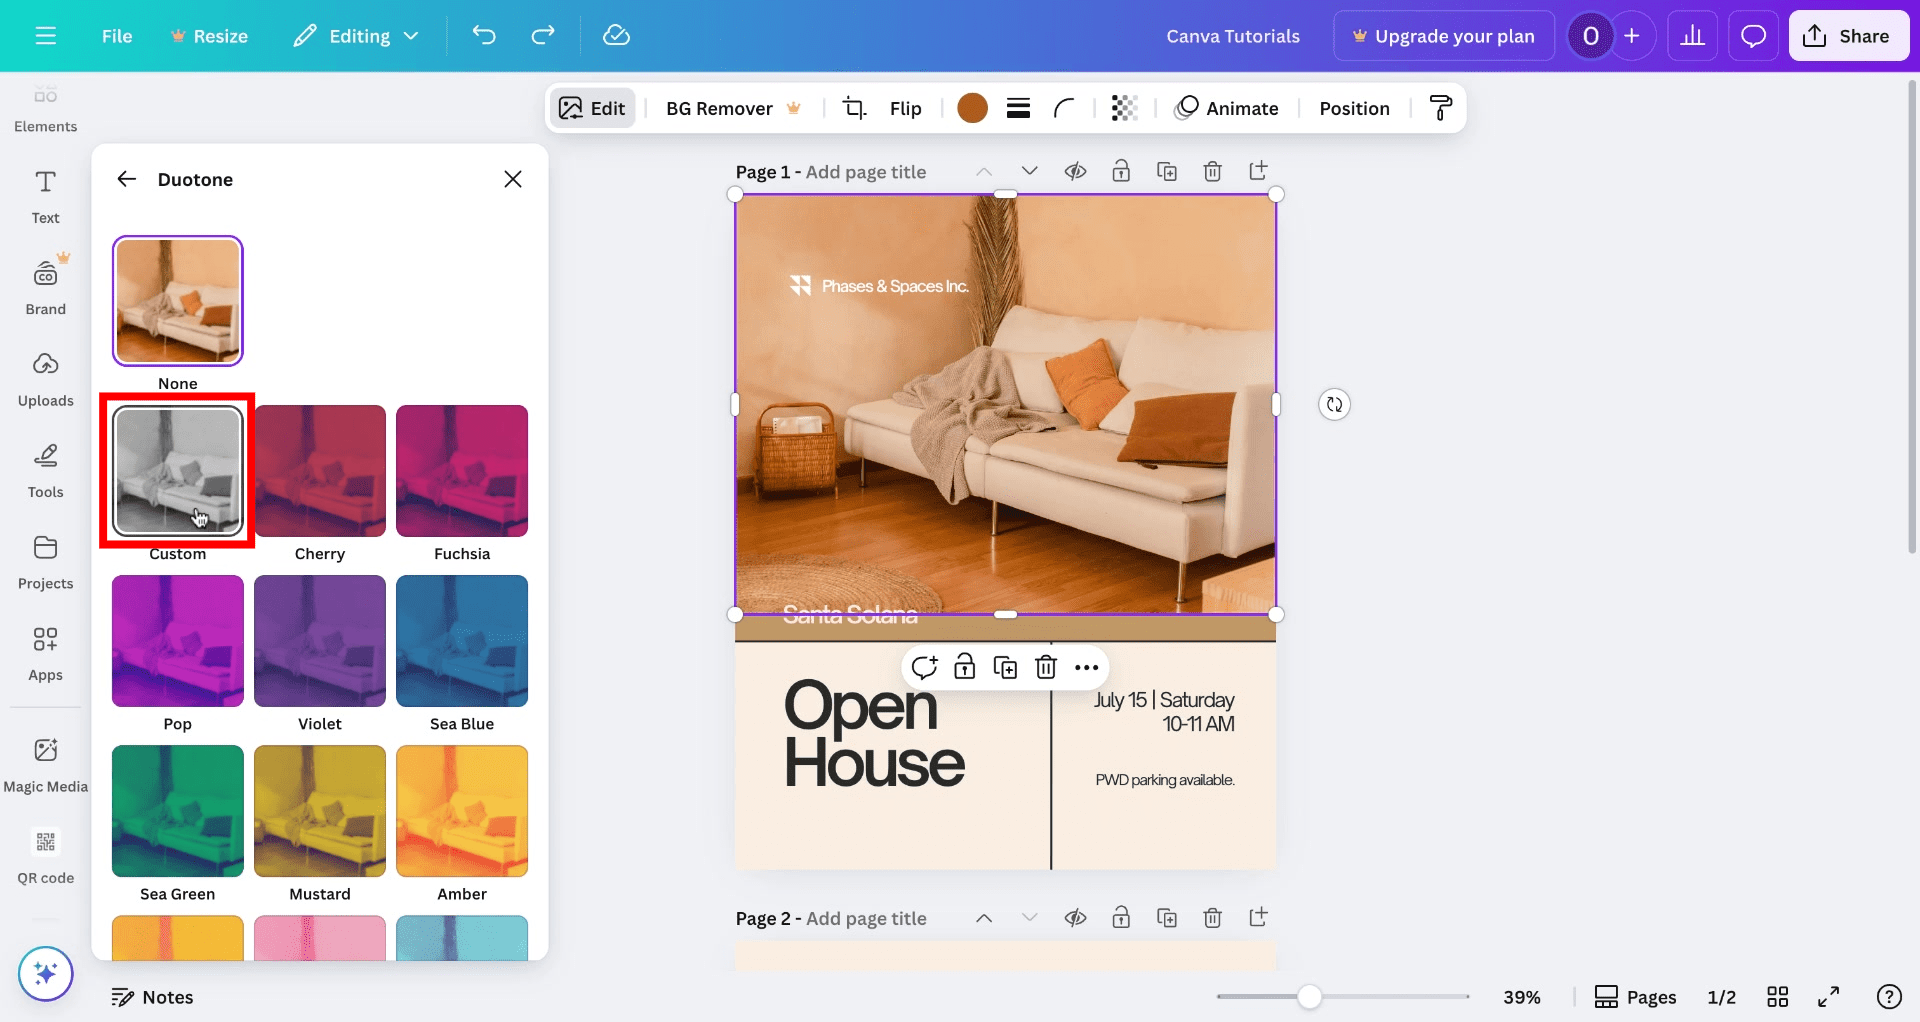
Task: Open Notes at the bottom
Action: click(x=152, y=997)
